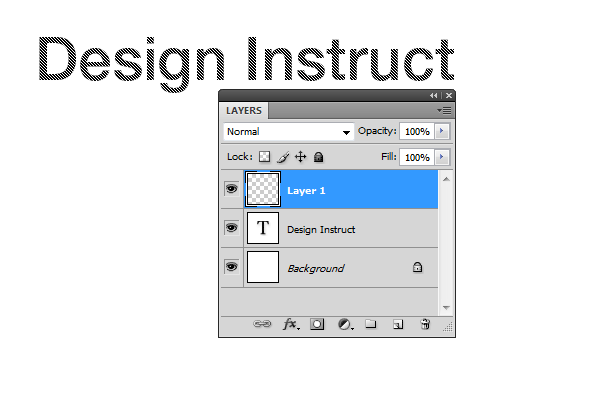596x393 pixels.
Task: Open the Normal blend mode dropdown
Action: [288, 132]
